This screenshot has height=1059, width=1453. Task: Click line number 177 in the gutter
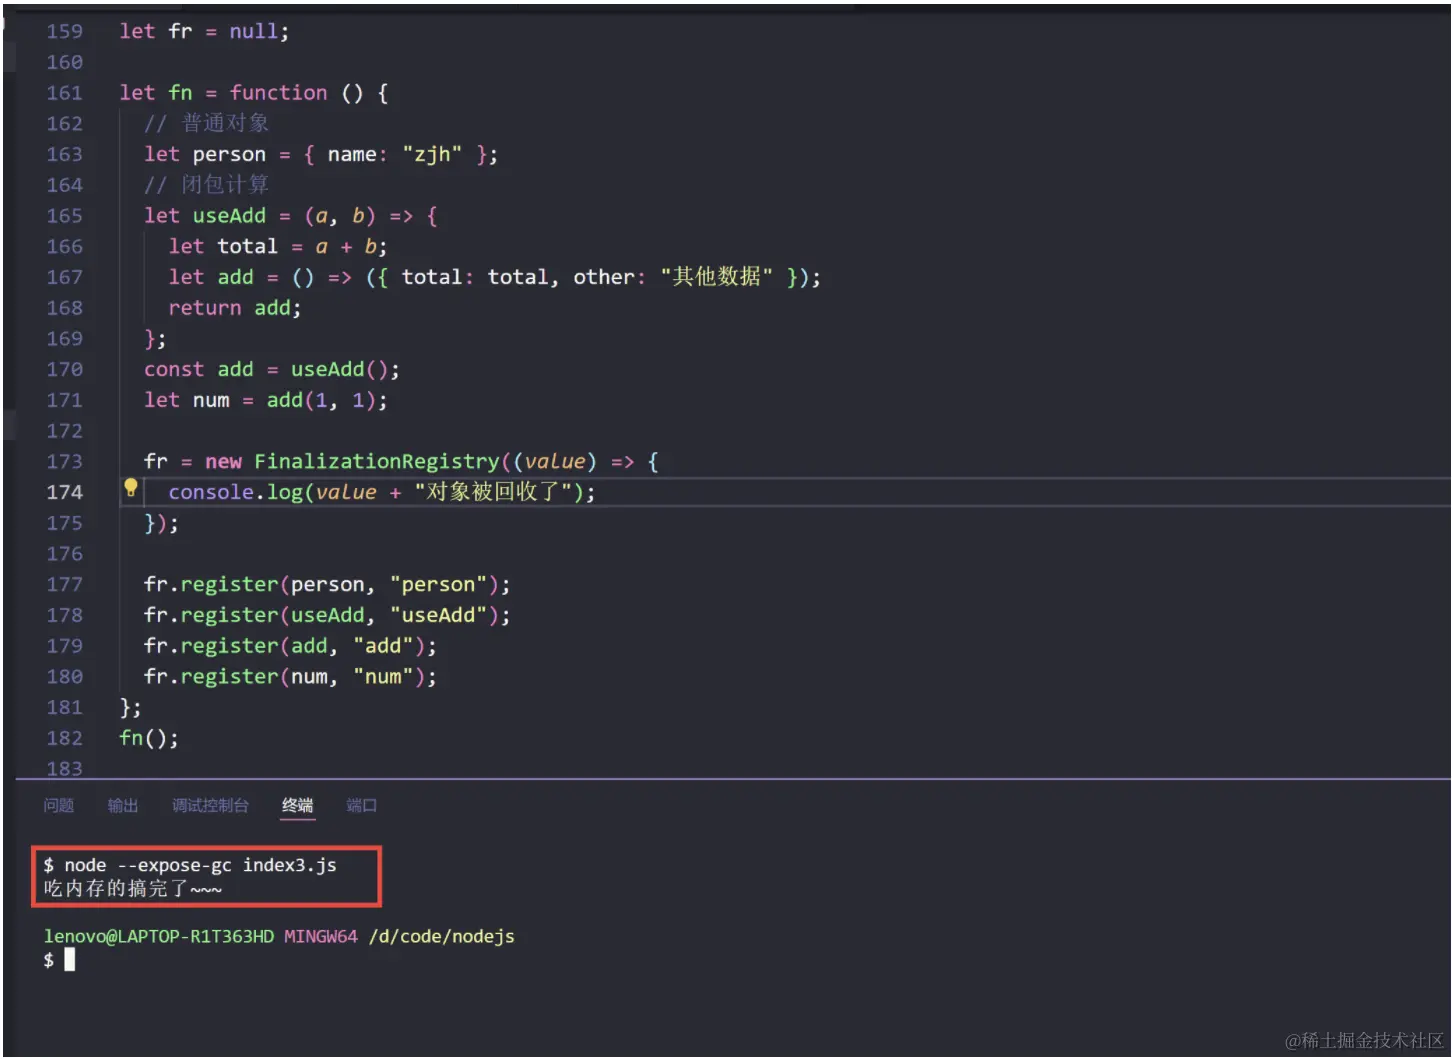pyautogui.click(x=64, y=585)
